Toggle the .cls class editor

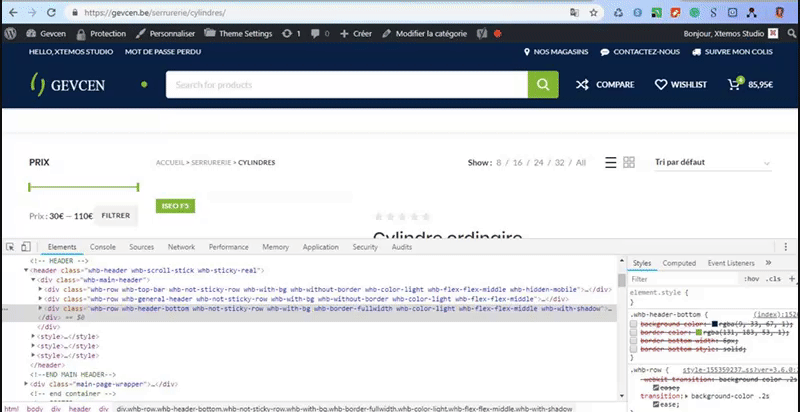pos(773,279)
